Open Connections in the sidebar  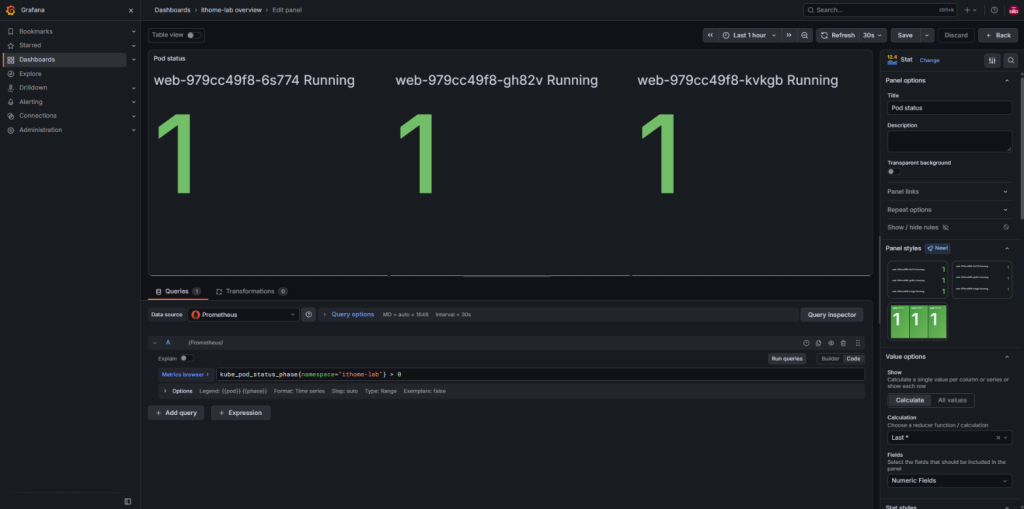(38, 116)
